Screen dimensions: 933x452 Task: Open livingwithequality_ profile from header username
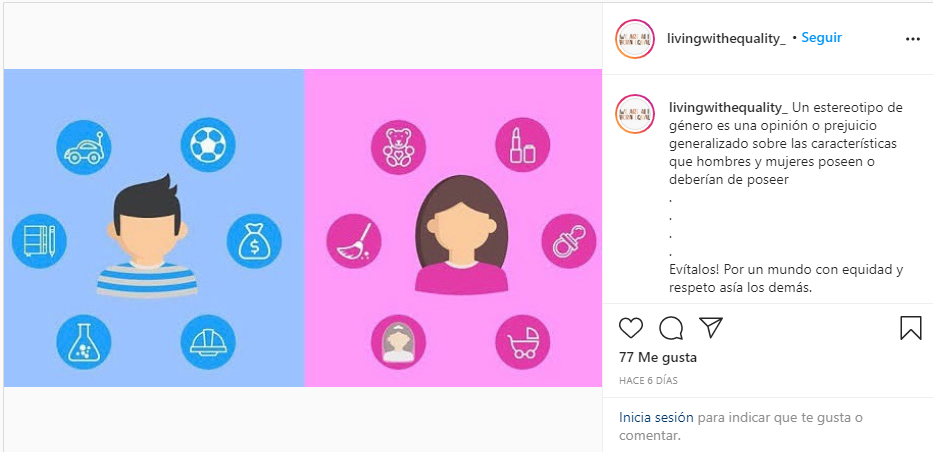tap(727, 39)
